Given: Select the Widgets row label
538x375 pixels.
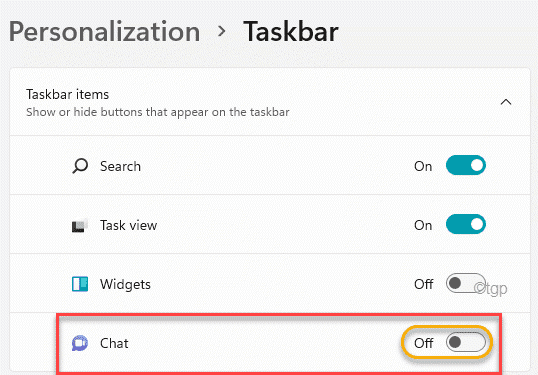Looking at the screenshot, I should click(x=125, y=284).
